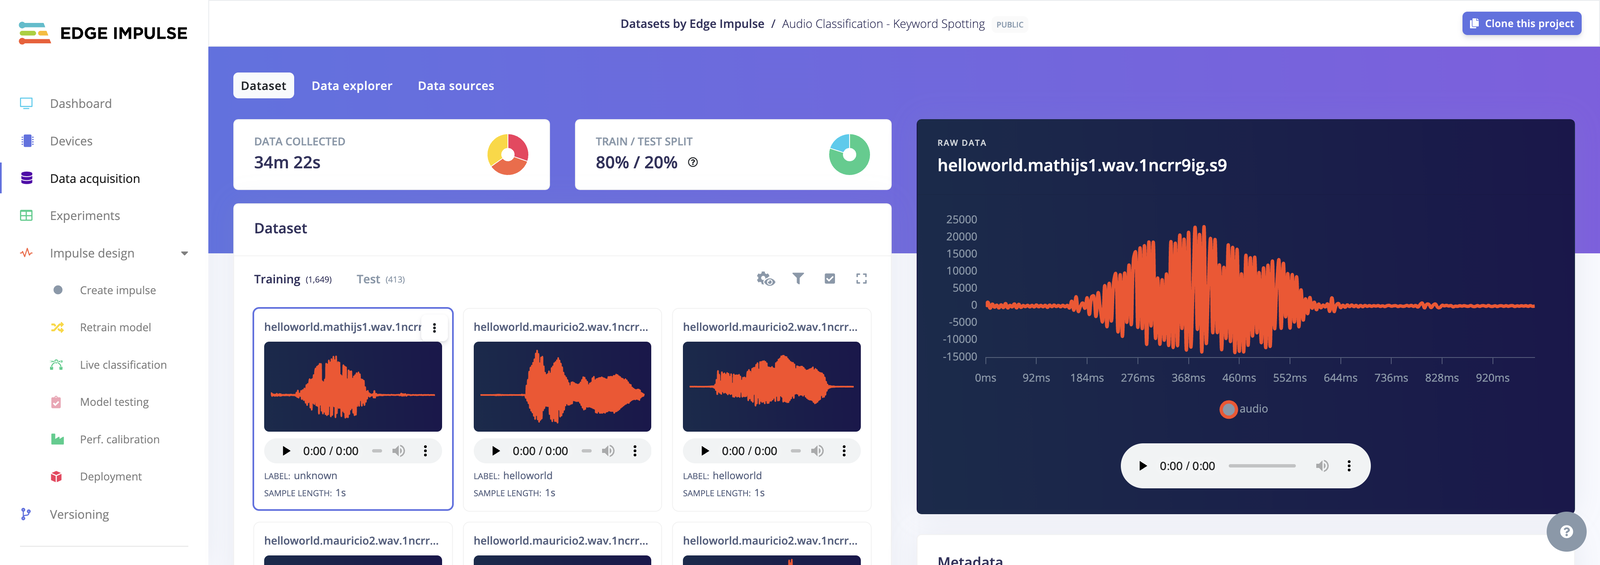
Task: Click middle helloworld.mauricio2 player seek bar
Action: click(587, 451)
